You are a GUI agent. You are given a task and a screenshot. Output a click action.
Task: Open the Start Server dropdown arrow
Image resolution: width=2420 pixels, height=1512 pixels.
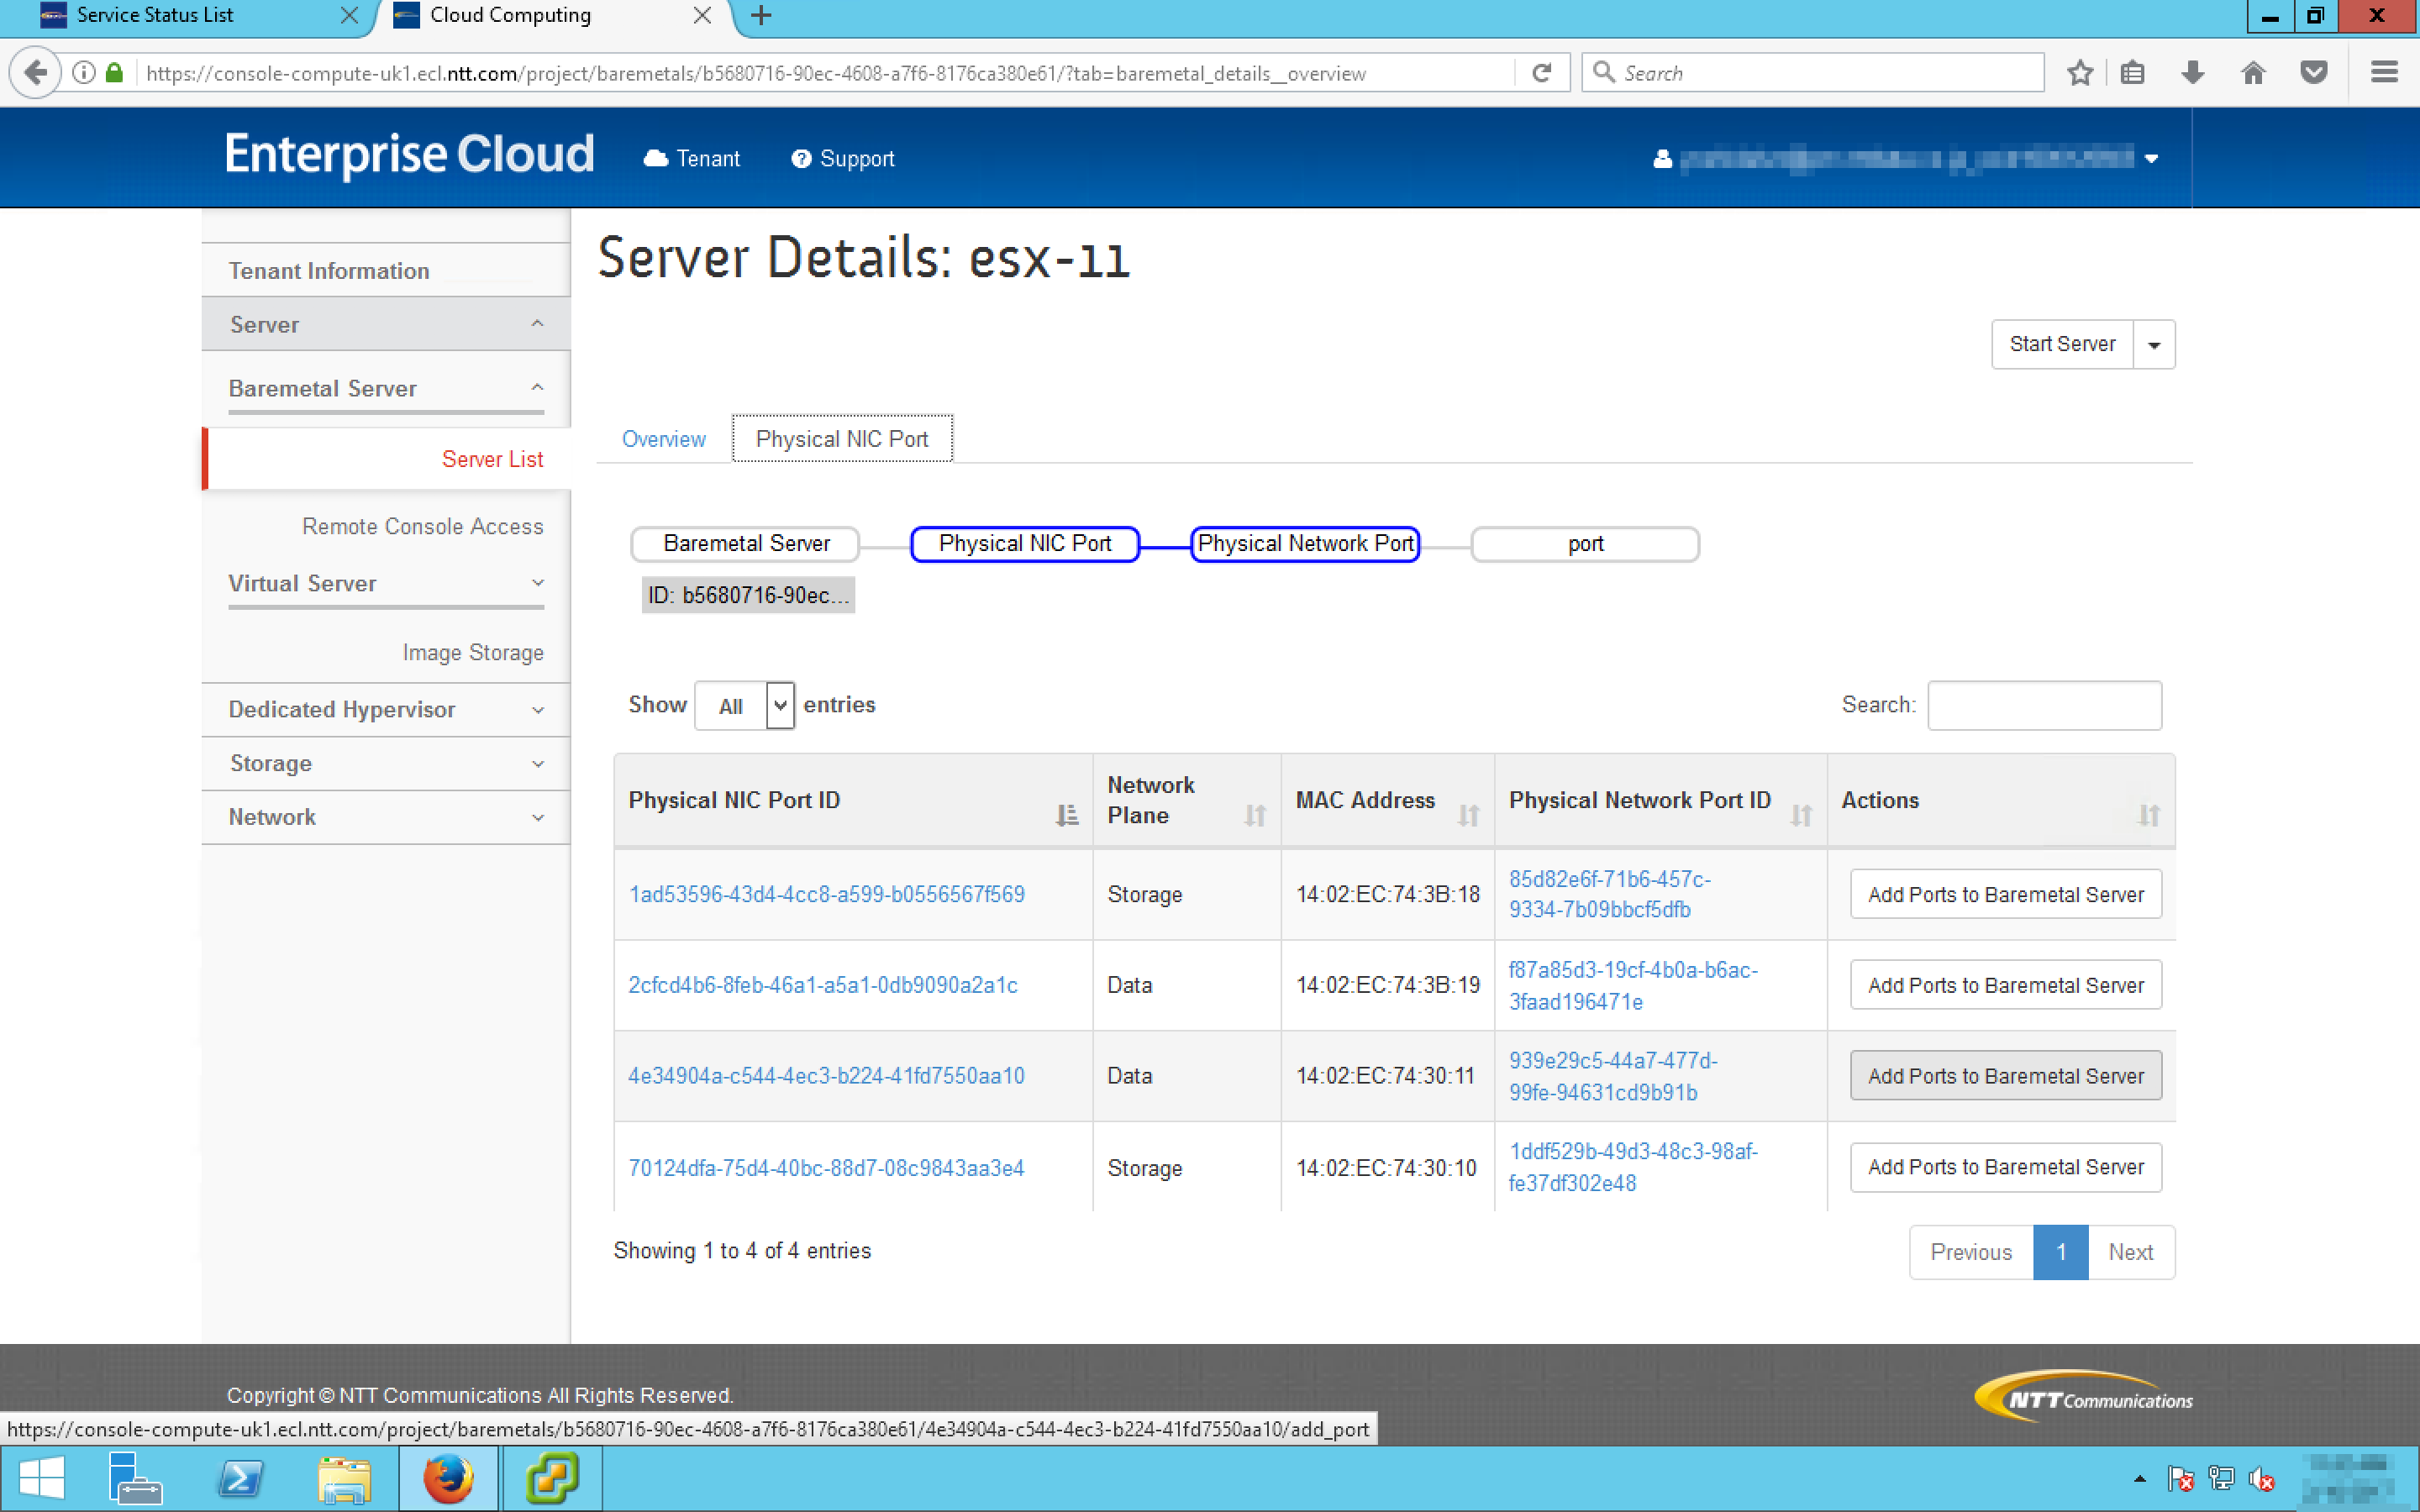(x=2154, y=345)
